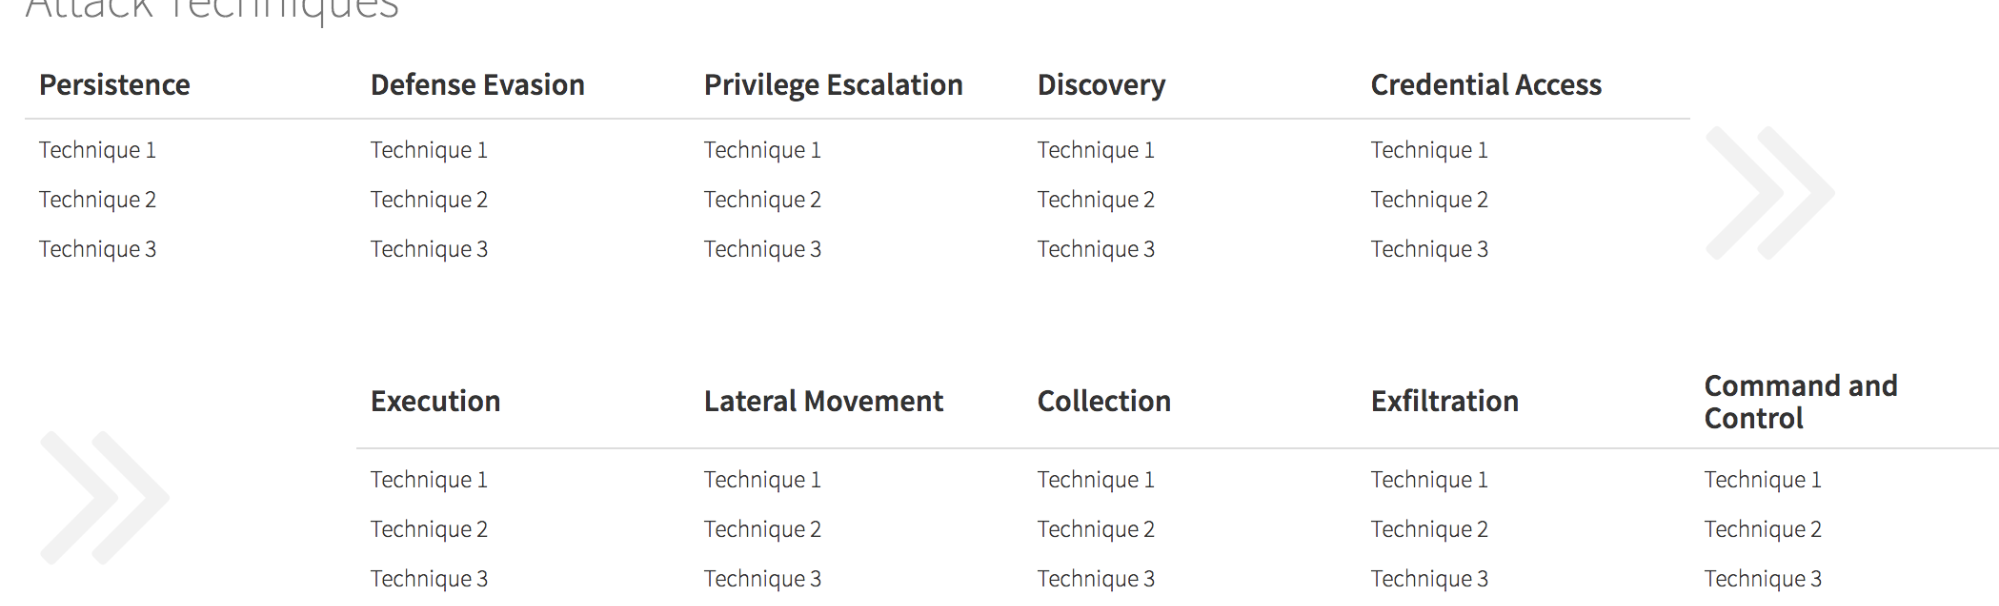The height and width of the screenshot is (606, 1999).
Task: Click the Privilege Escalation heading
Action: (833, 85)
